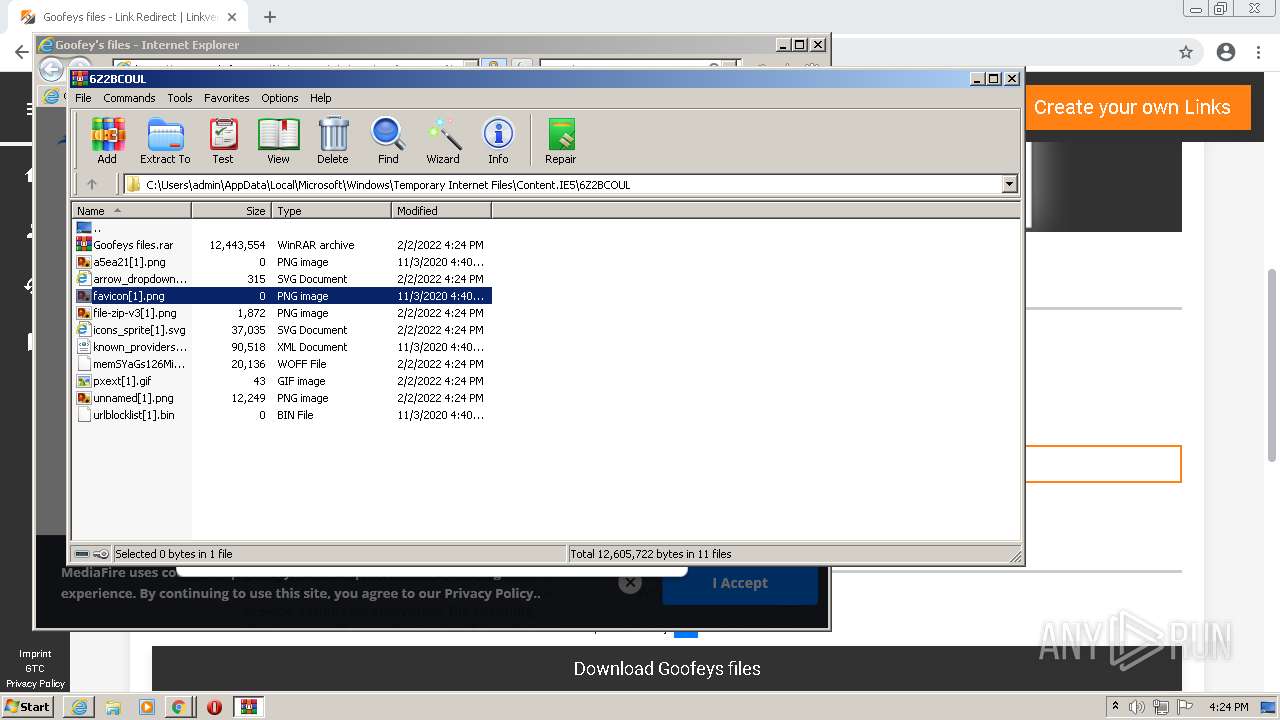Click the WinRAR title bar app icon
The height and width of the screenshot is (720, 1280).
pos(80,78)
